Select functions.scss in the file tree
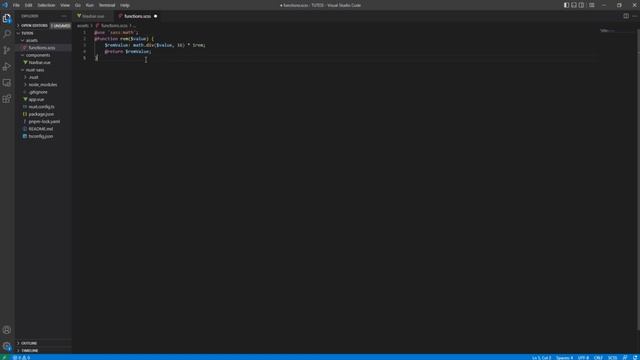Viewport: 640px width, 360px height. tap(42, 48)
